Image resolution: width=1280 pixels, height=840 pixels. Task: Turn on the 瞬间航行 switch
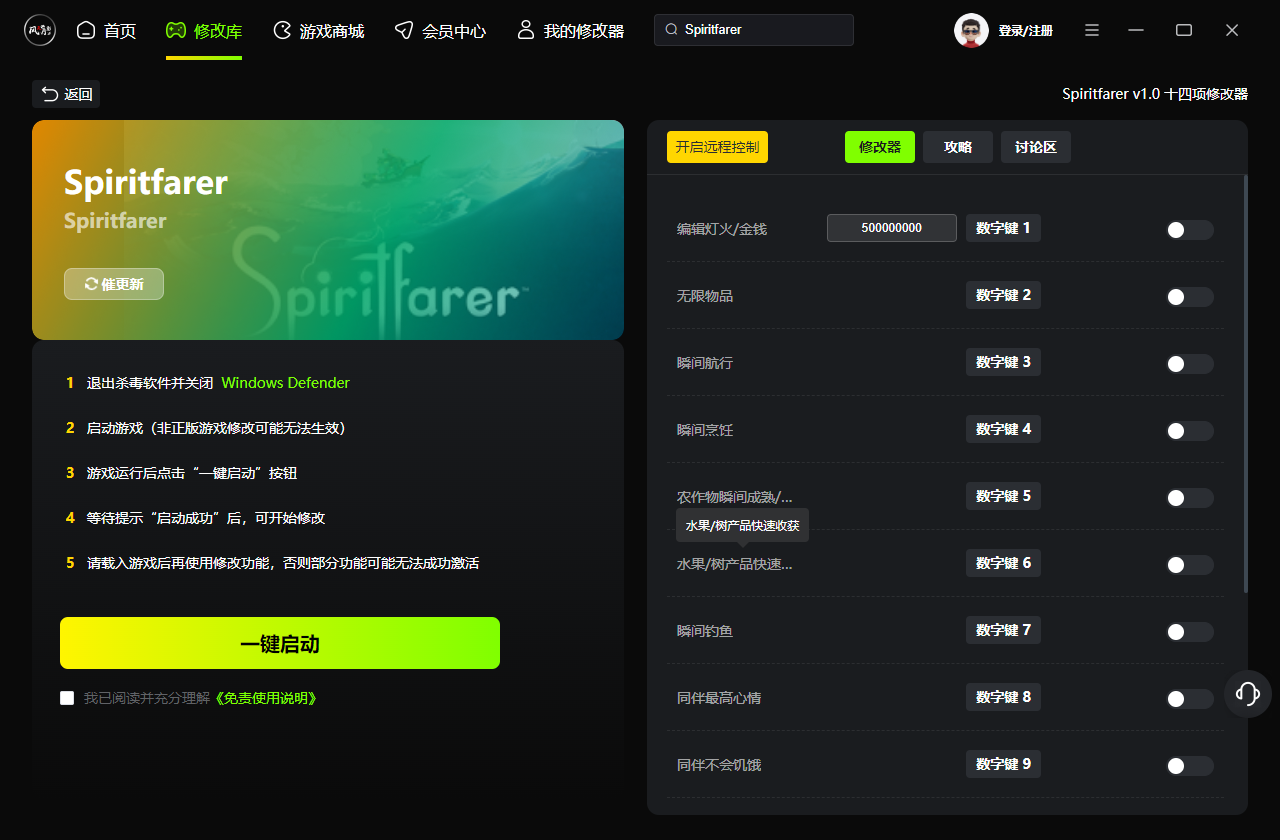[x=1189, y=364]
